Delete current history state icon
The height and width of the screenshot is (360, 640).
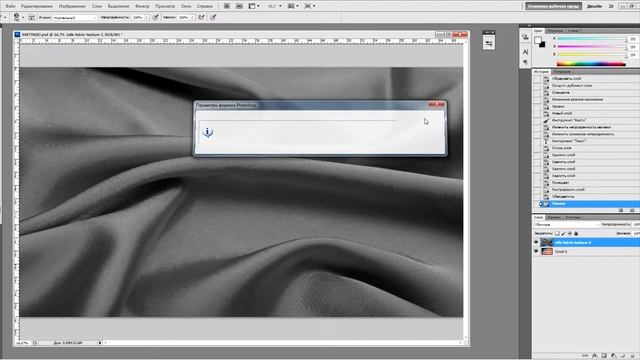(632, 210)
